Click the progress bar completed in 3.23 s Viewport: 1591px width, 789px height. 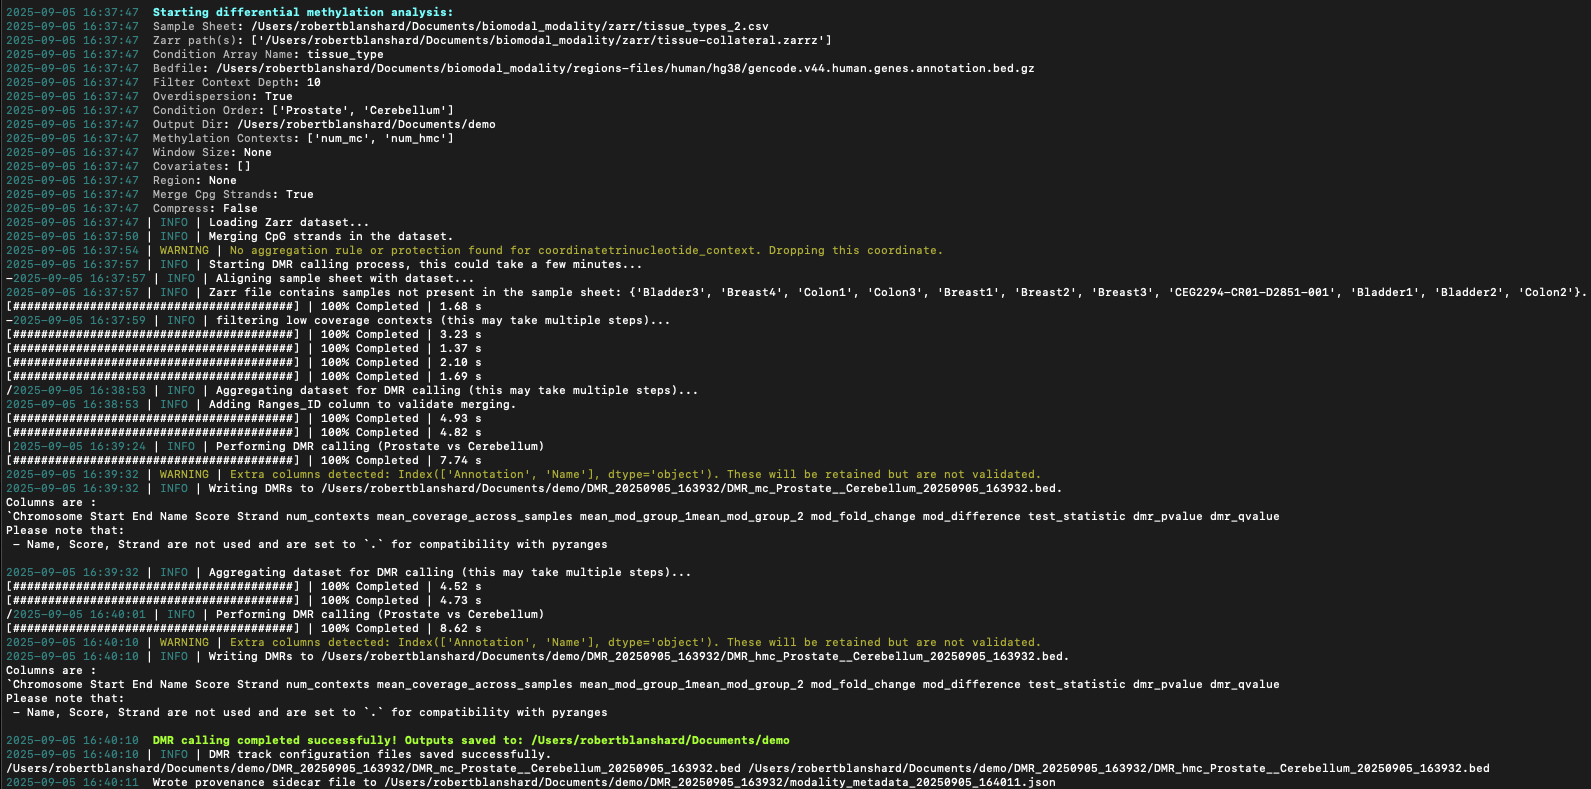(152, 334)
